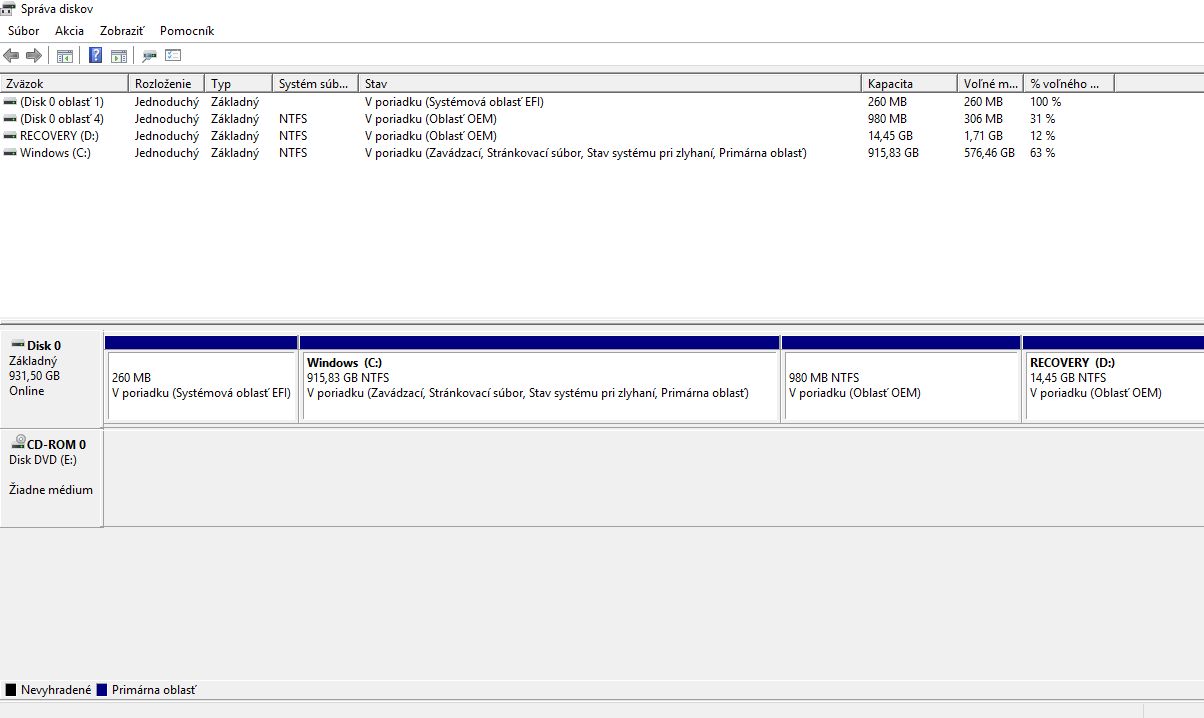The height and width of the screenshot is (718, 1204).
Task: Click the Žiadne médium text under CD-ROM 0
Action: coord(51,490)
